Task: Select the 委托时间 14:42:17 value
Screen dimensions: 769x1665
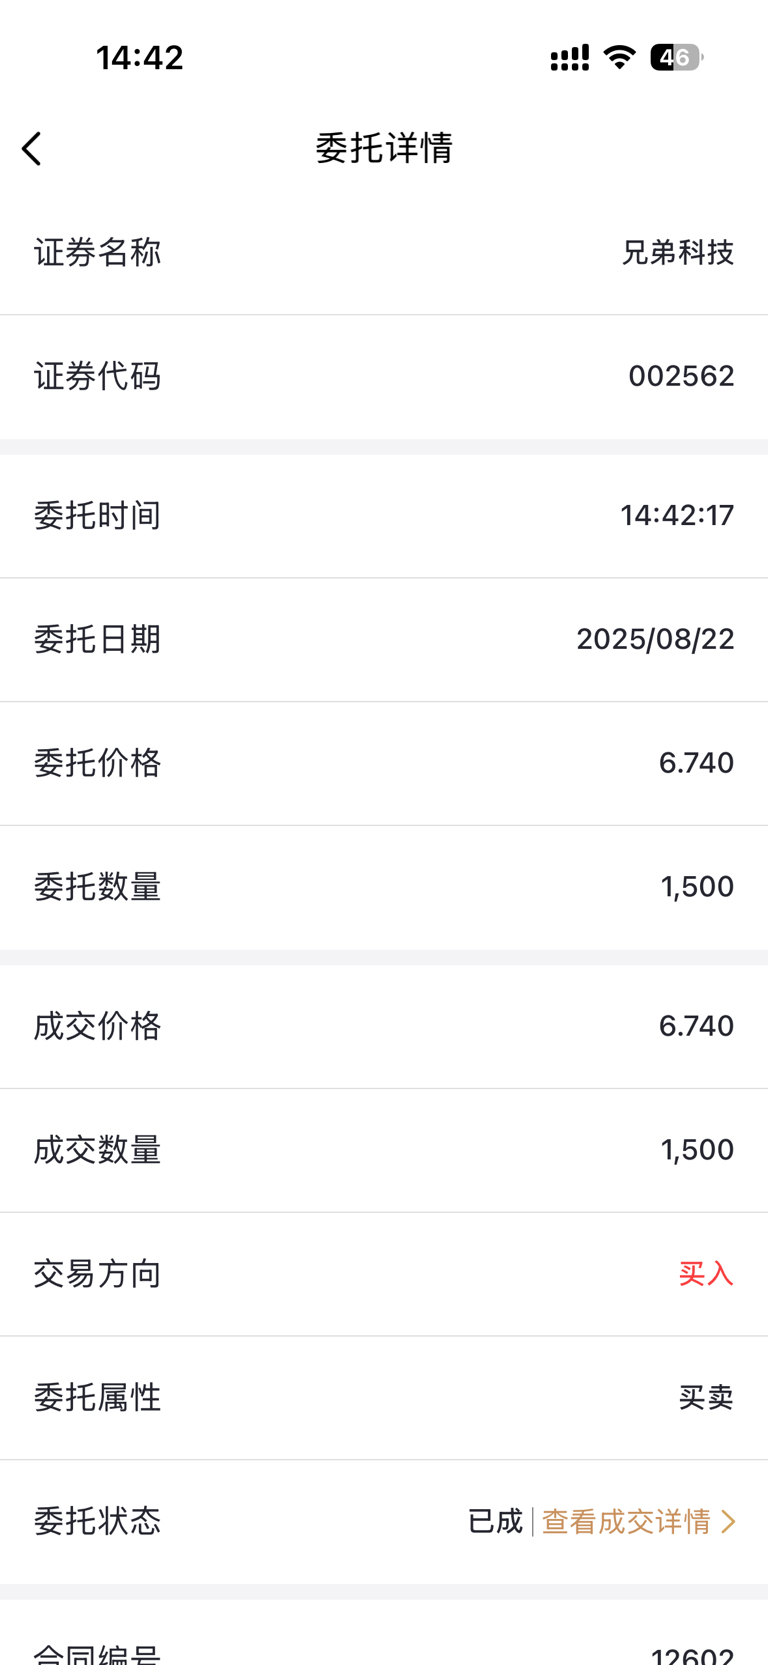Action: 677,515
